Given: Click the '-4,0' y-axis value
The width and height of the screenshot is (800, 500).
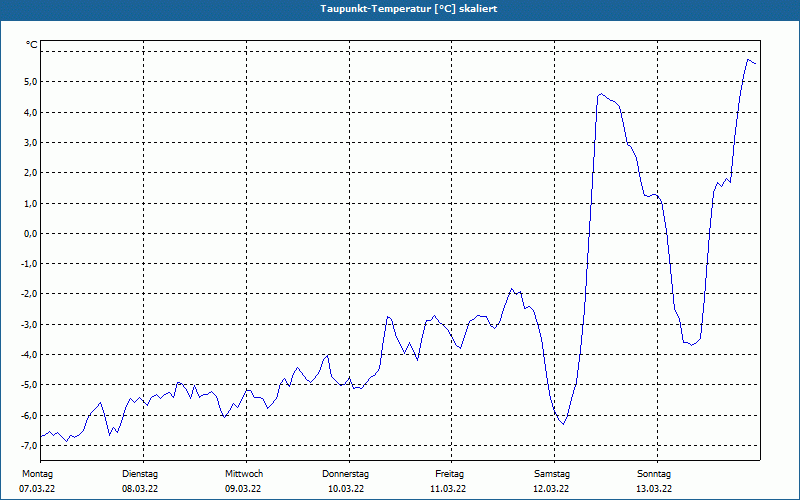Looking at the screenshot, I should click(29, 354).
